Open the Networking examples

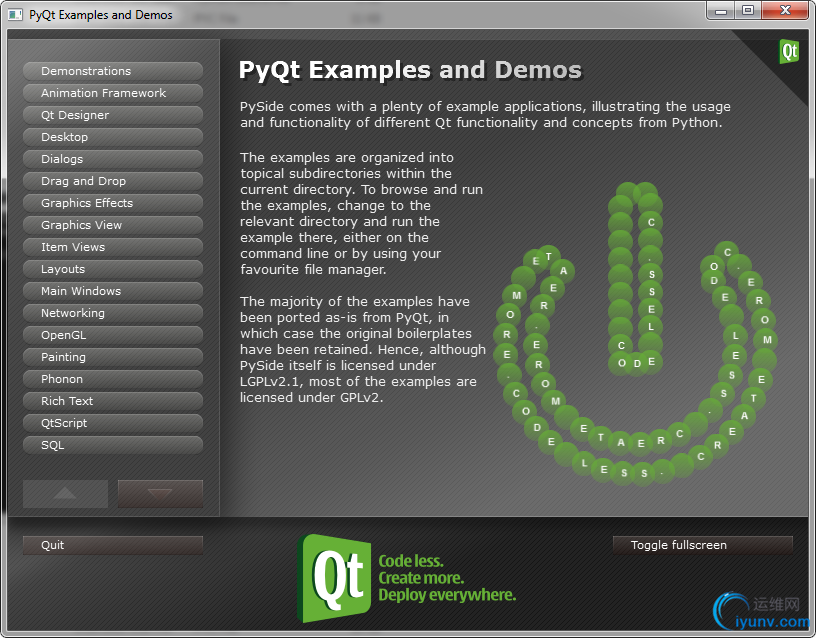pyautogui.click(x=113, y=313)
